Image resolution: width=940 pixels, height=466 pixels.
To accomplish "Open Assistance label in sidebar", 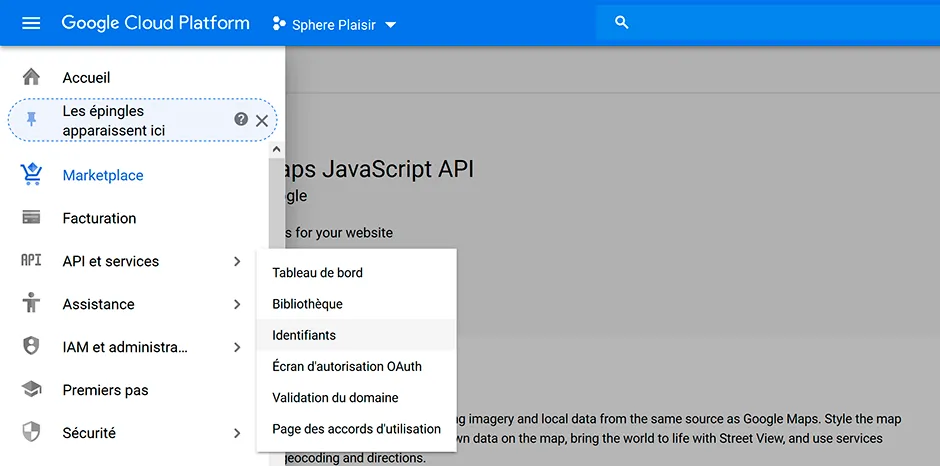I will click(x=98, y=305).
